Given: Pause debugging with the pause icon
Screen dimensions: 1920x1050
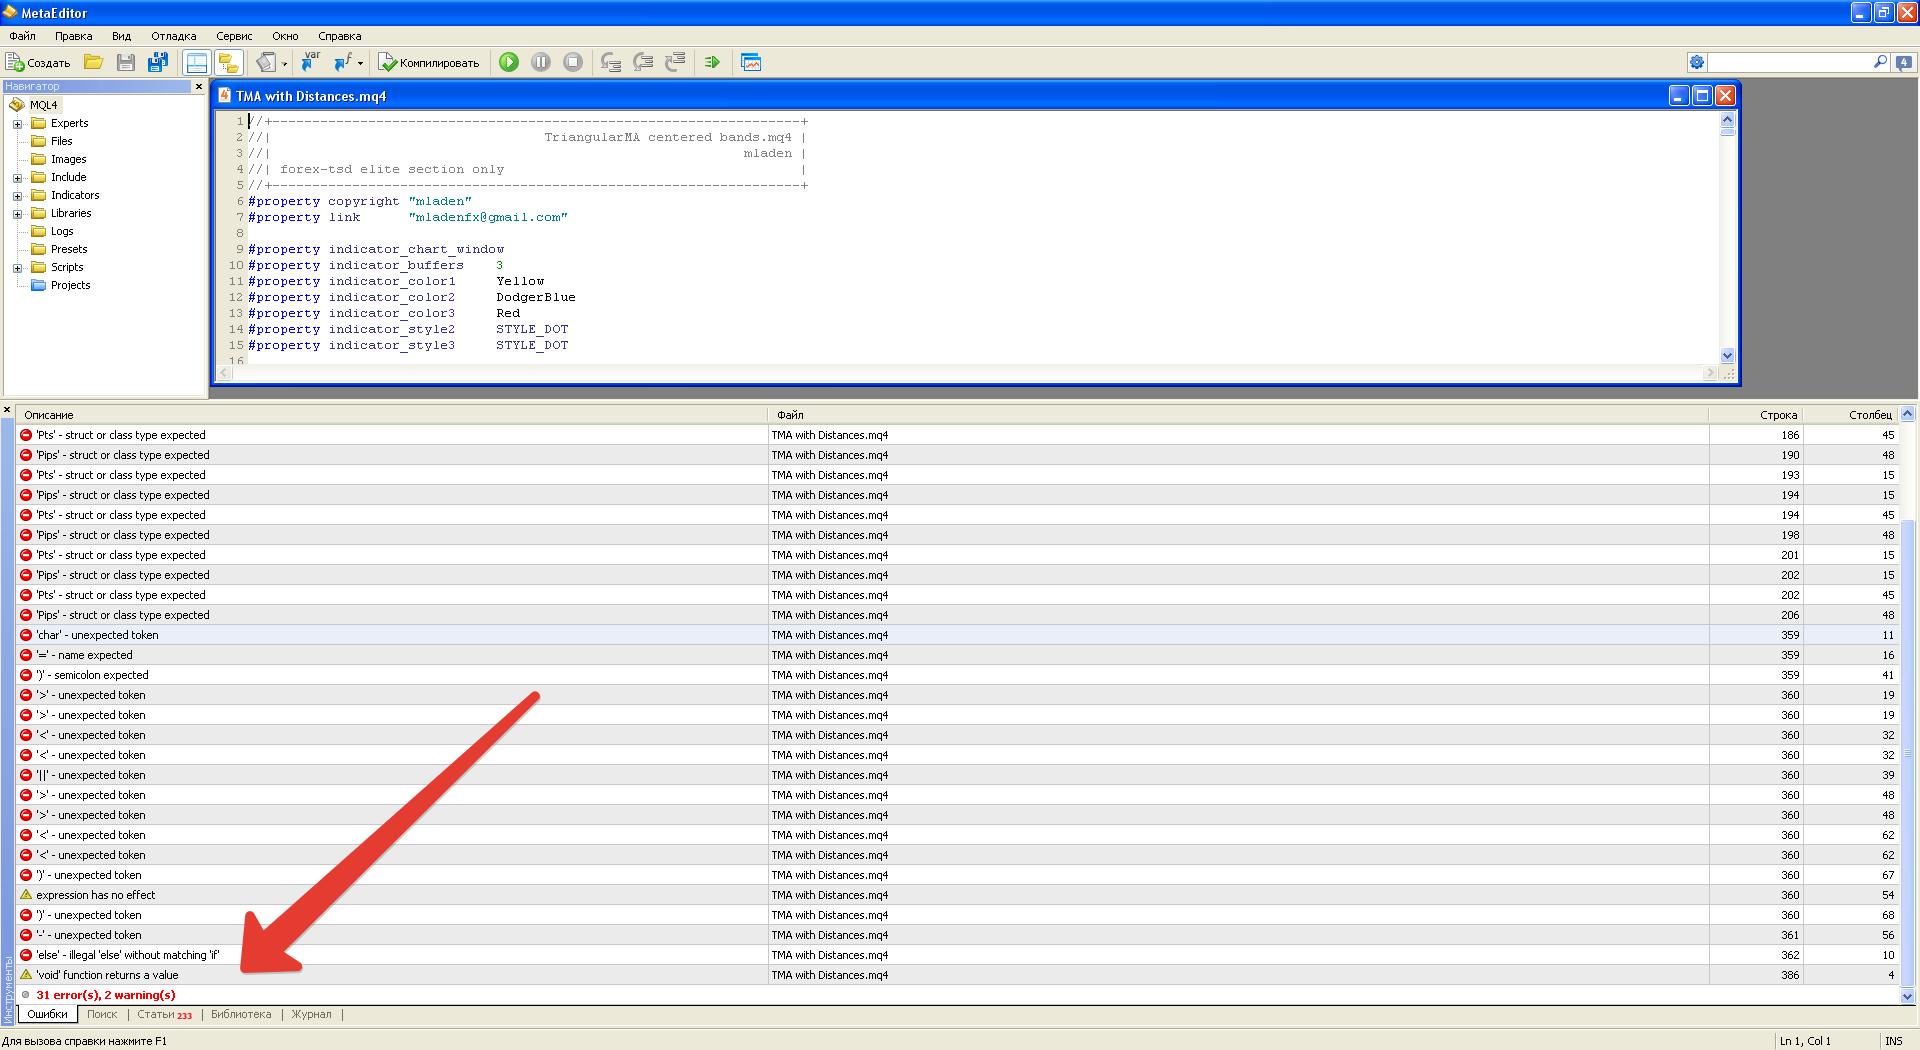Looking at the screenshot, I should coord(541,62).
